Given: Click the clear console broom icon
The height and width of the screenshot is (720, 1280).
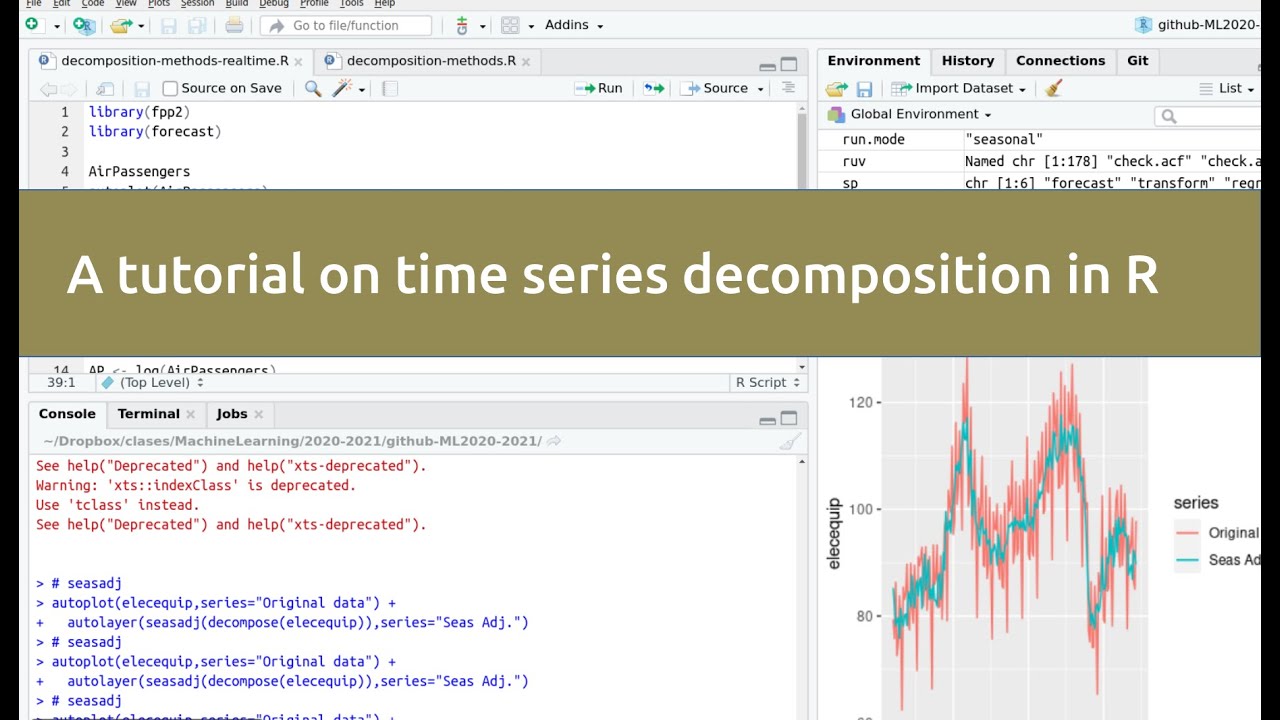Looking at the screenshot, I should click(x=790, y=441).
